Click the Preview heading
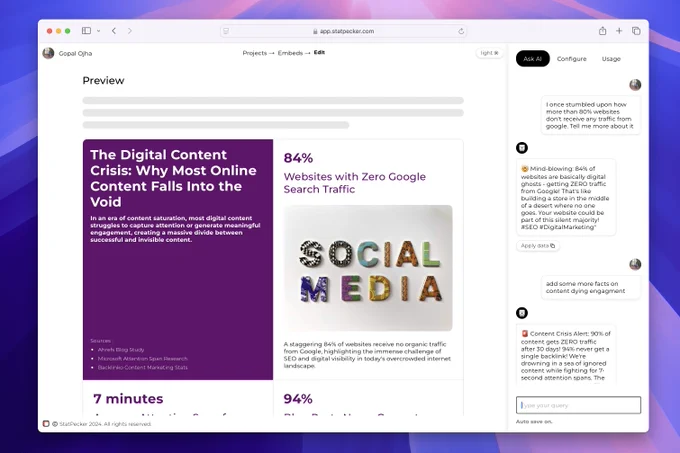Screen dimensions: 680x453 (103, 81)
